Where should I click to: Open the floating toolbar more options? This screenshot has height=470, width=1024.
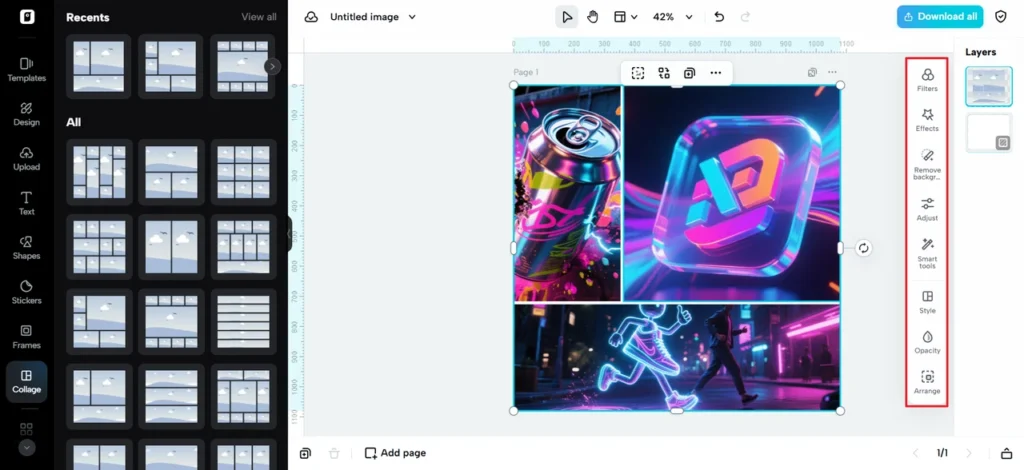pyautogui.click(x=716, y=73)
